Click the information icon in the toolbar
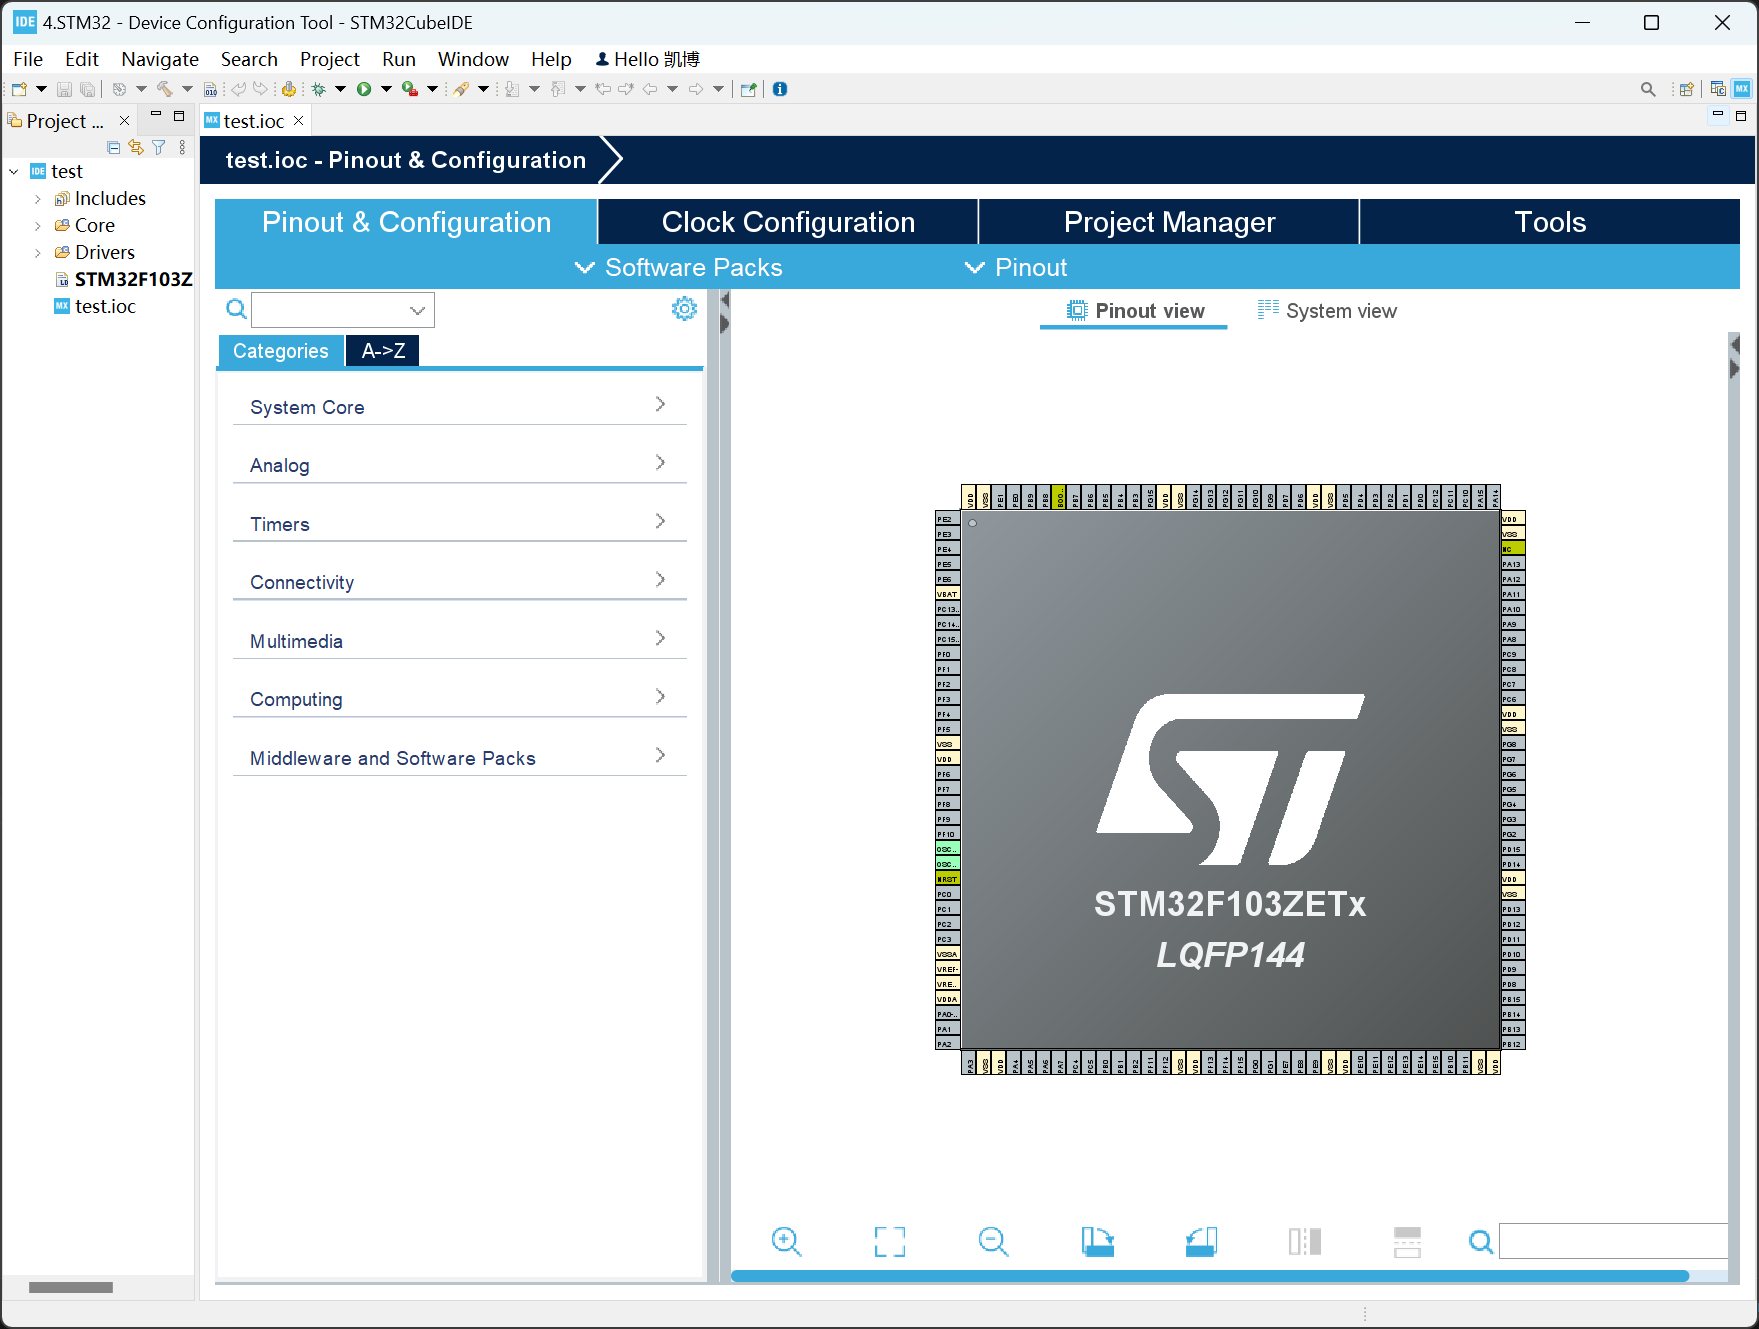The image size is (1759, 1329). tap(780, 89)
